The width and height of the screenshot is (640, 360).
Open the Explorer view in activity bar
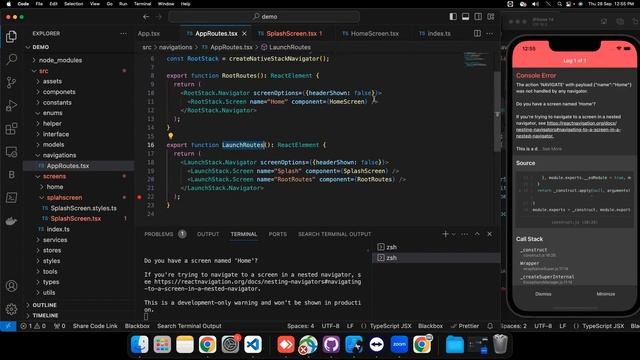(x=11, y=37)
